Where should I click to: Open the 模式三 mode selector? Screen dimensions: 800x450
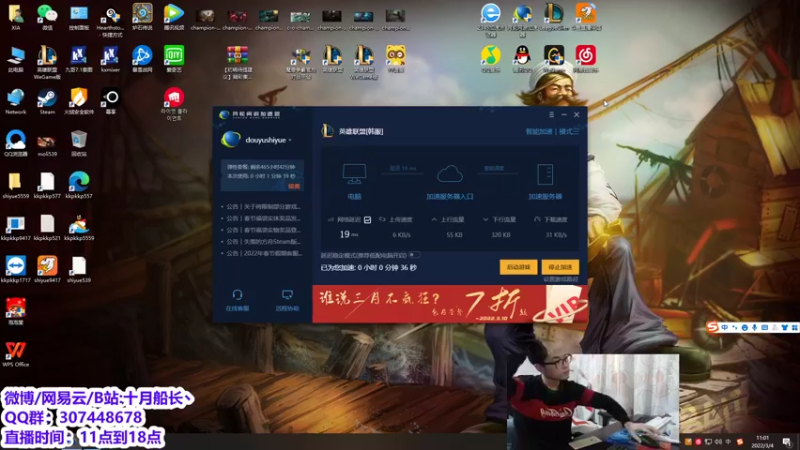[x=568, y=132]
